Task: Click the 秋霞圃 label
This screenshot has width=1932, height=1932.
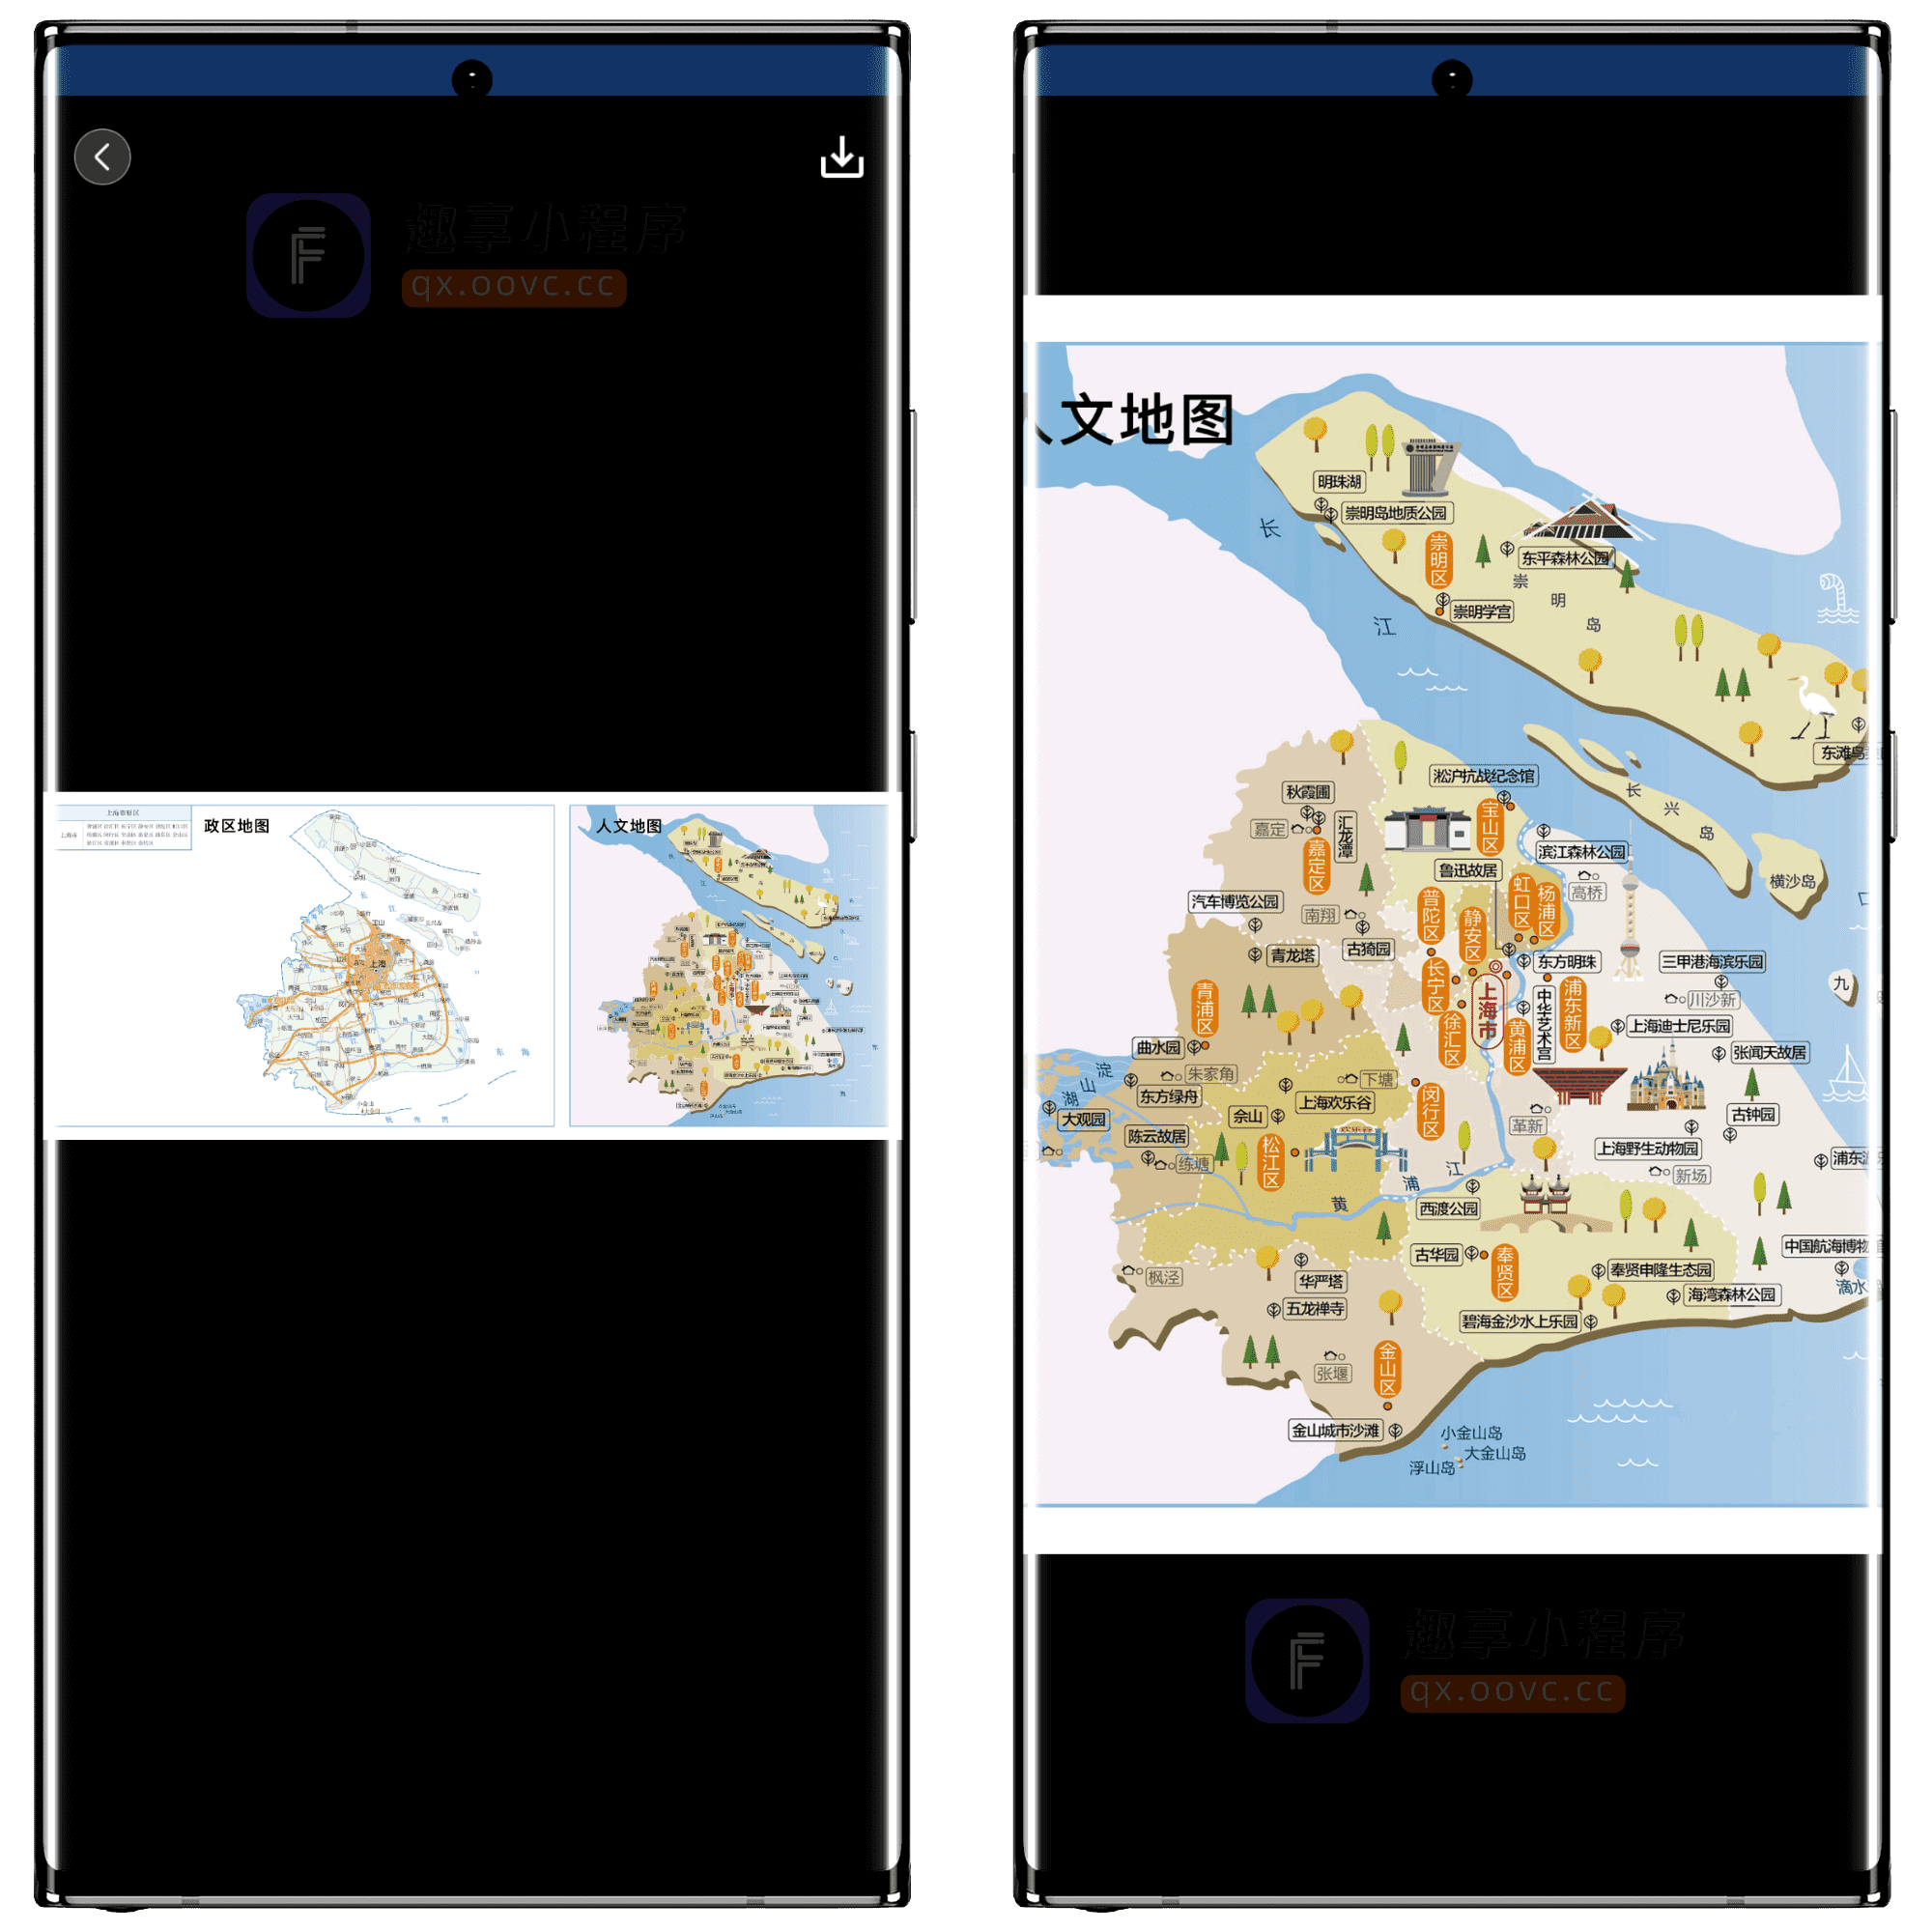Action: 1308,792
